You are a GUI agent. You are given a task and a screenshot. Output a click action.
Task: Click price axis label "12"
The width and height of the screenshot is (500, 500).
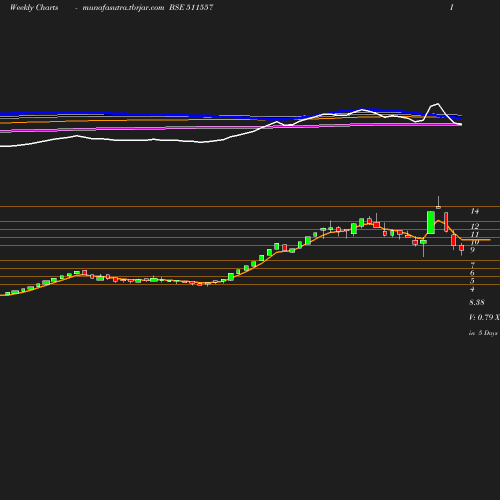click(x=475, y=226)
